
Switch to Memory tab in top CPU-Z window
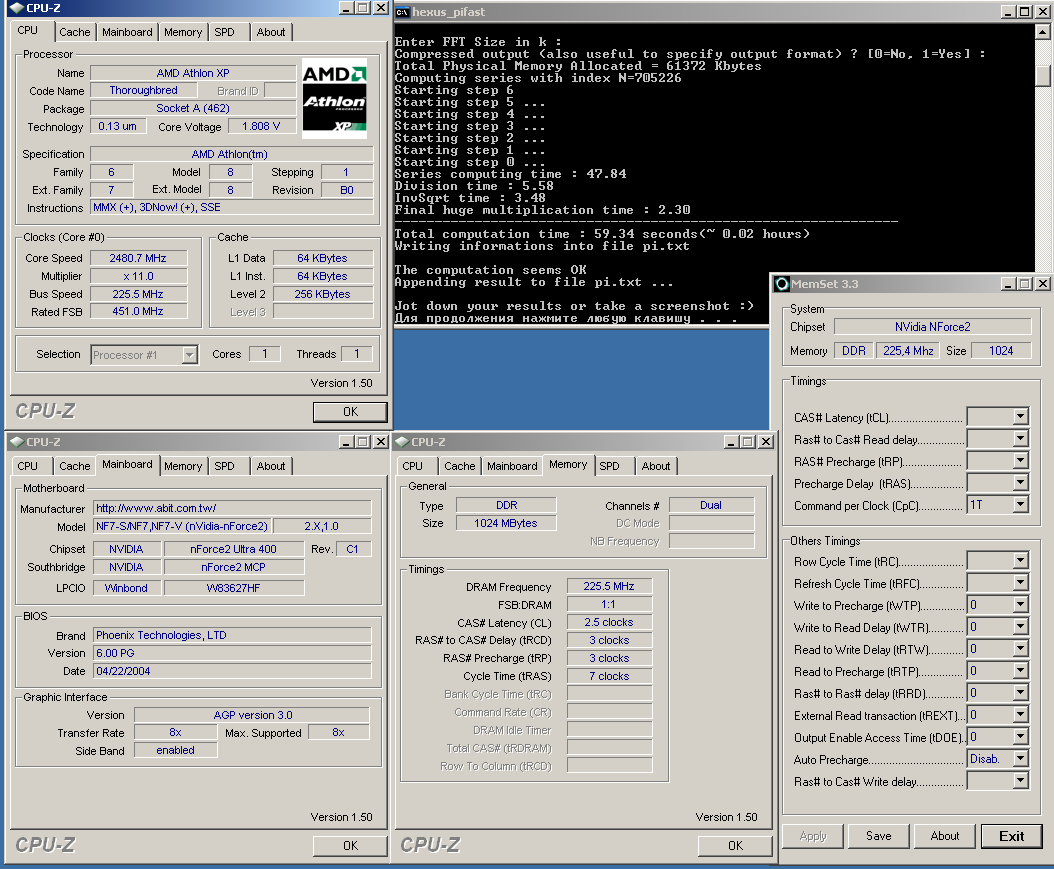point(183,32)
